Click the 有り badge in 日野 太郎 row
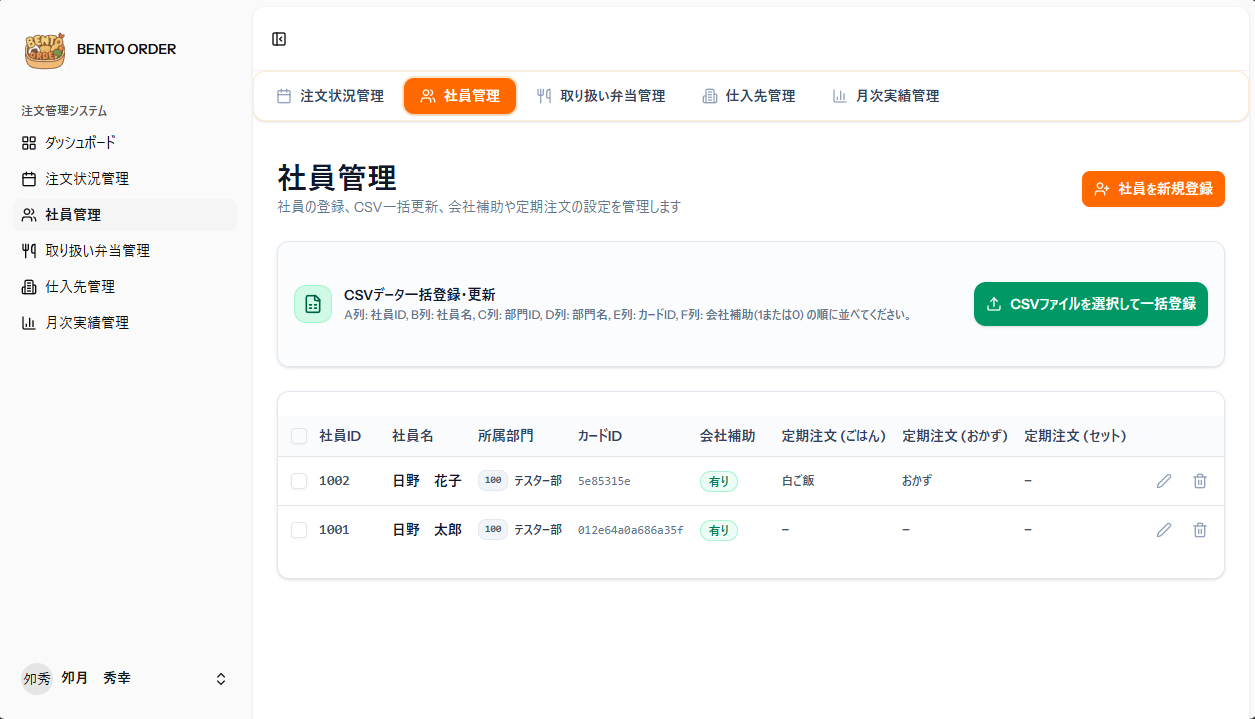1255x719 pixels. [x=719, y=530]
